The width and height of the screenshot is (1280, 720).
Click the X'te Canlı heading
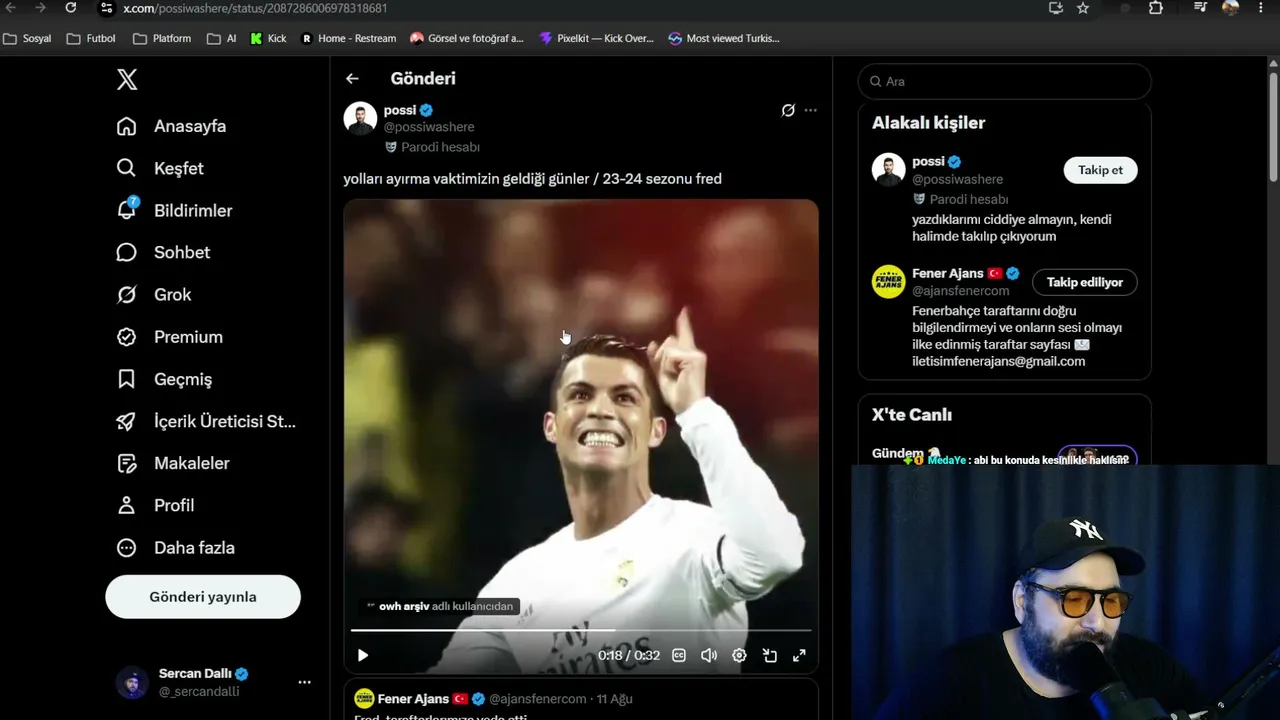pyautogui.click(x=912, y=415)
